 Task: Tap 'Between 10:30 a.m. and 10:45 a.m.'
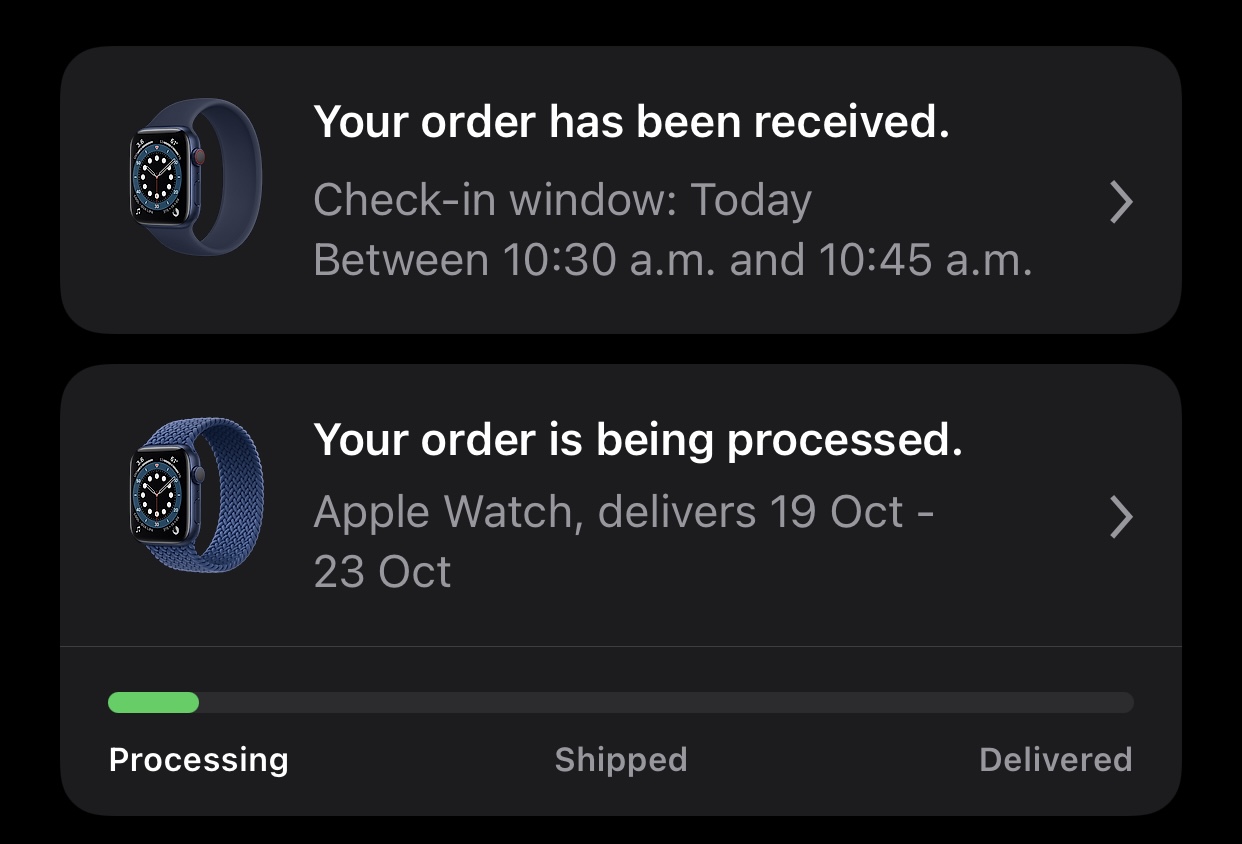pyautogui.click(x=672, y=260)
